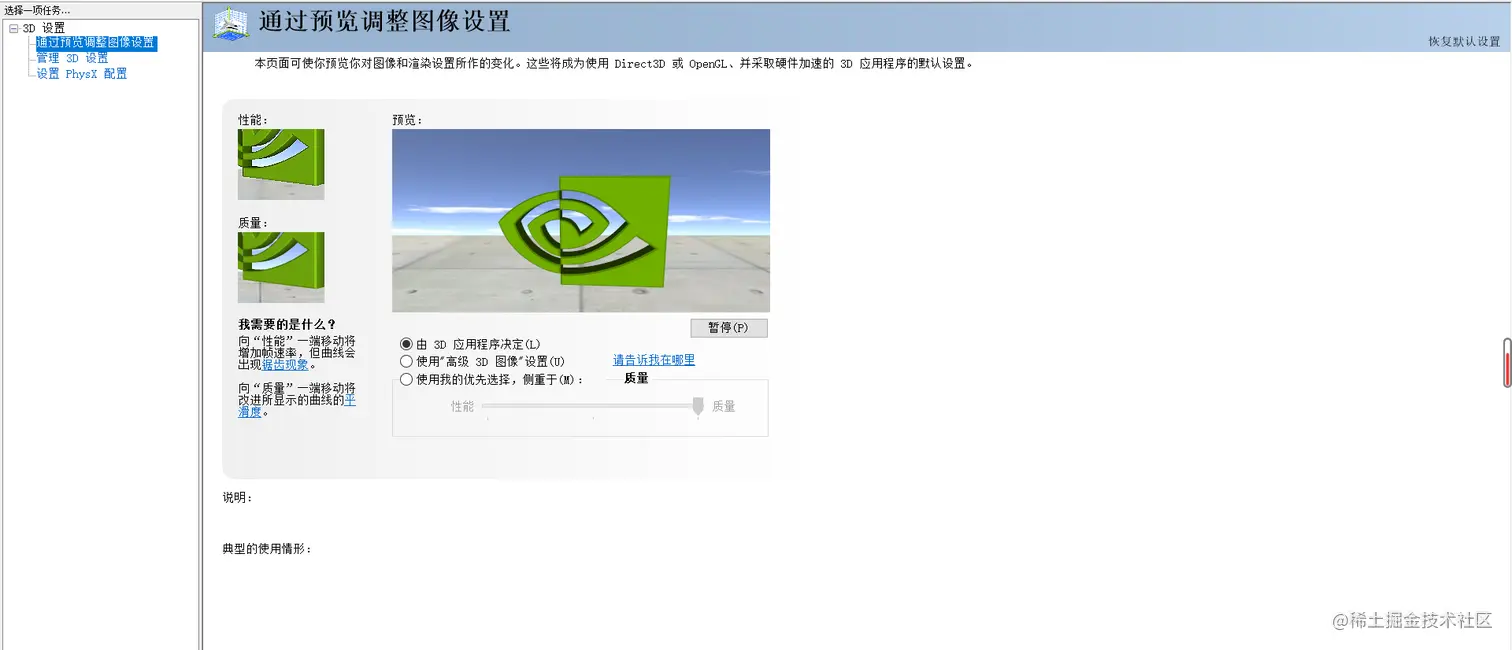Open the 请告诉我在哪里 link
Image resolution: width=1512 pixels, height=650 pixels.
click(x=654, y=360)
